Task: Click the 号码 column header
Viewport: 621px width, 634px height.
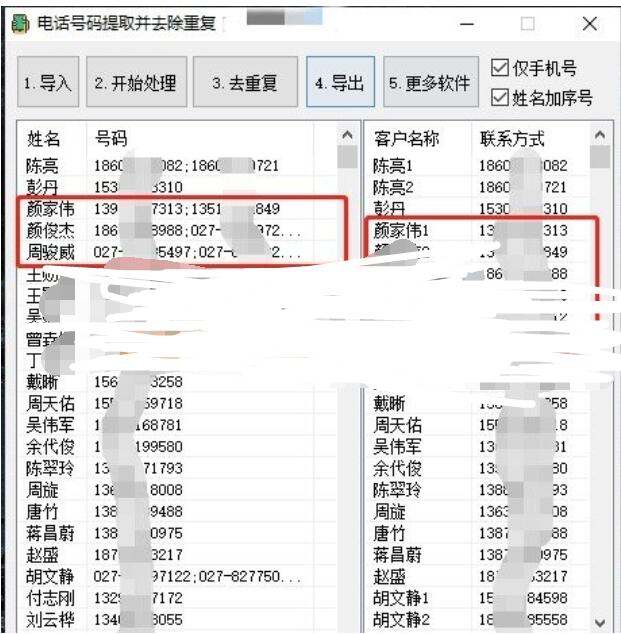Action: click(110, 138)
